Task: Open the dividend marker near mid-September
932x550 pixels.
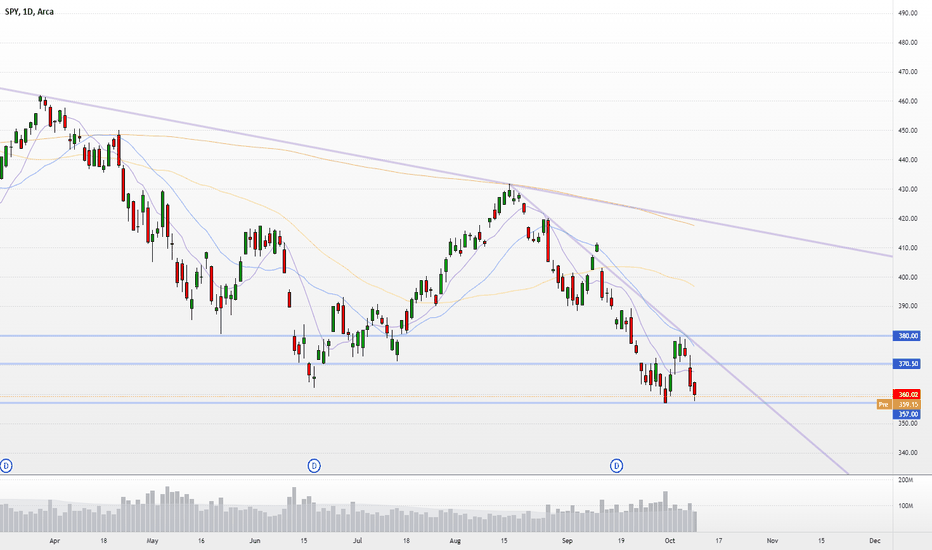Action: click(616, 466)
